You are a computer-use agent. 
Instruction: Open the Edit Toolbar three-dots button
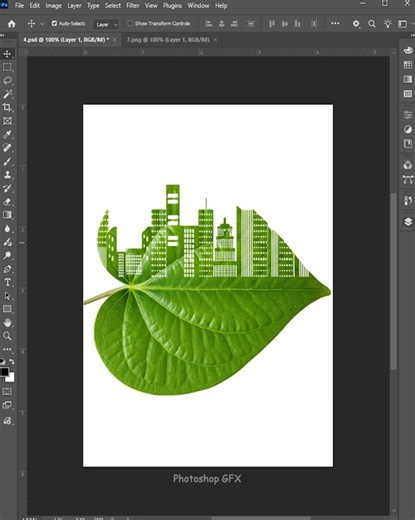tap(7, 349)
